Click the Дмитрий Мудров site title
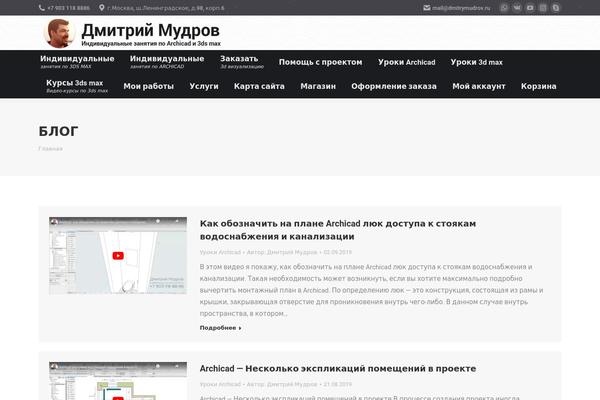 (x=150, y=30)
